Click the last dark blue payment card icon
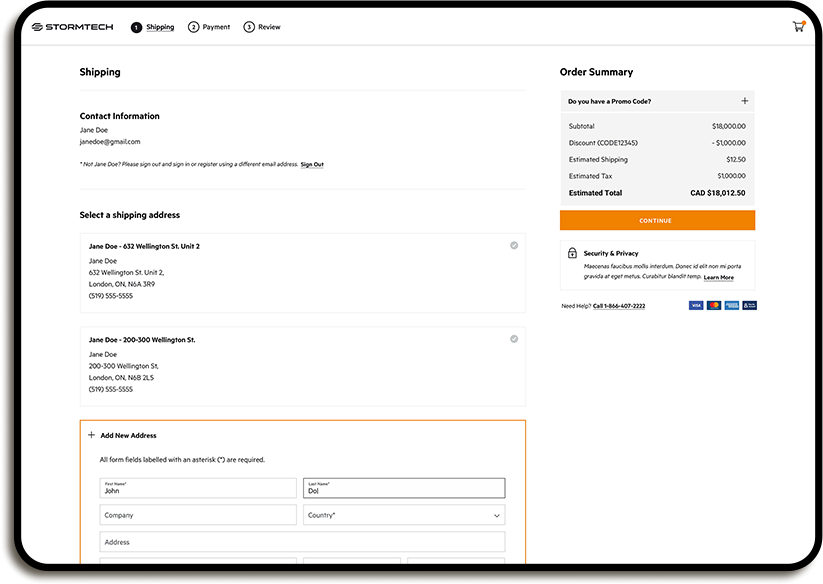The width and height of the screenshot is (823, 584). pos(750,305)
